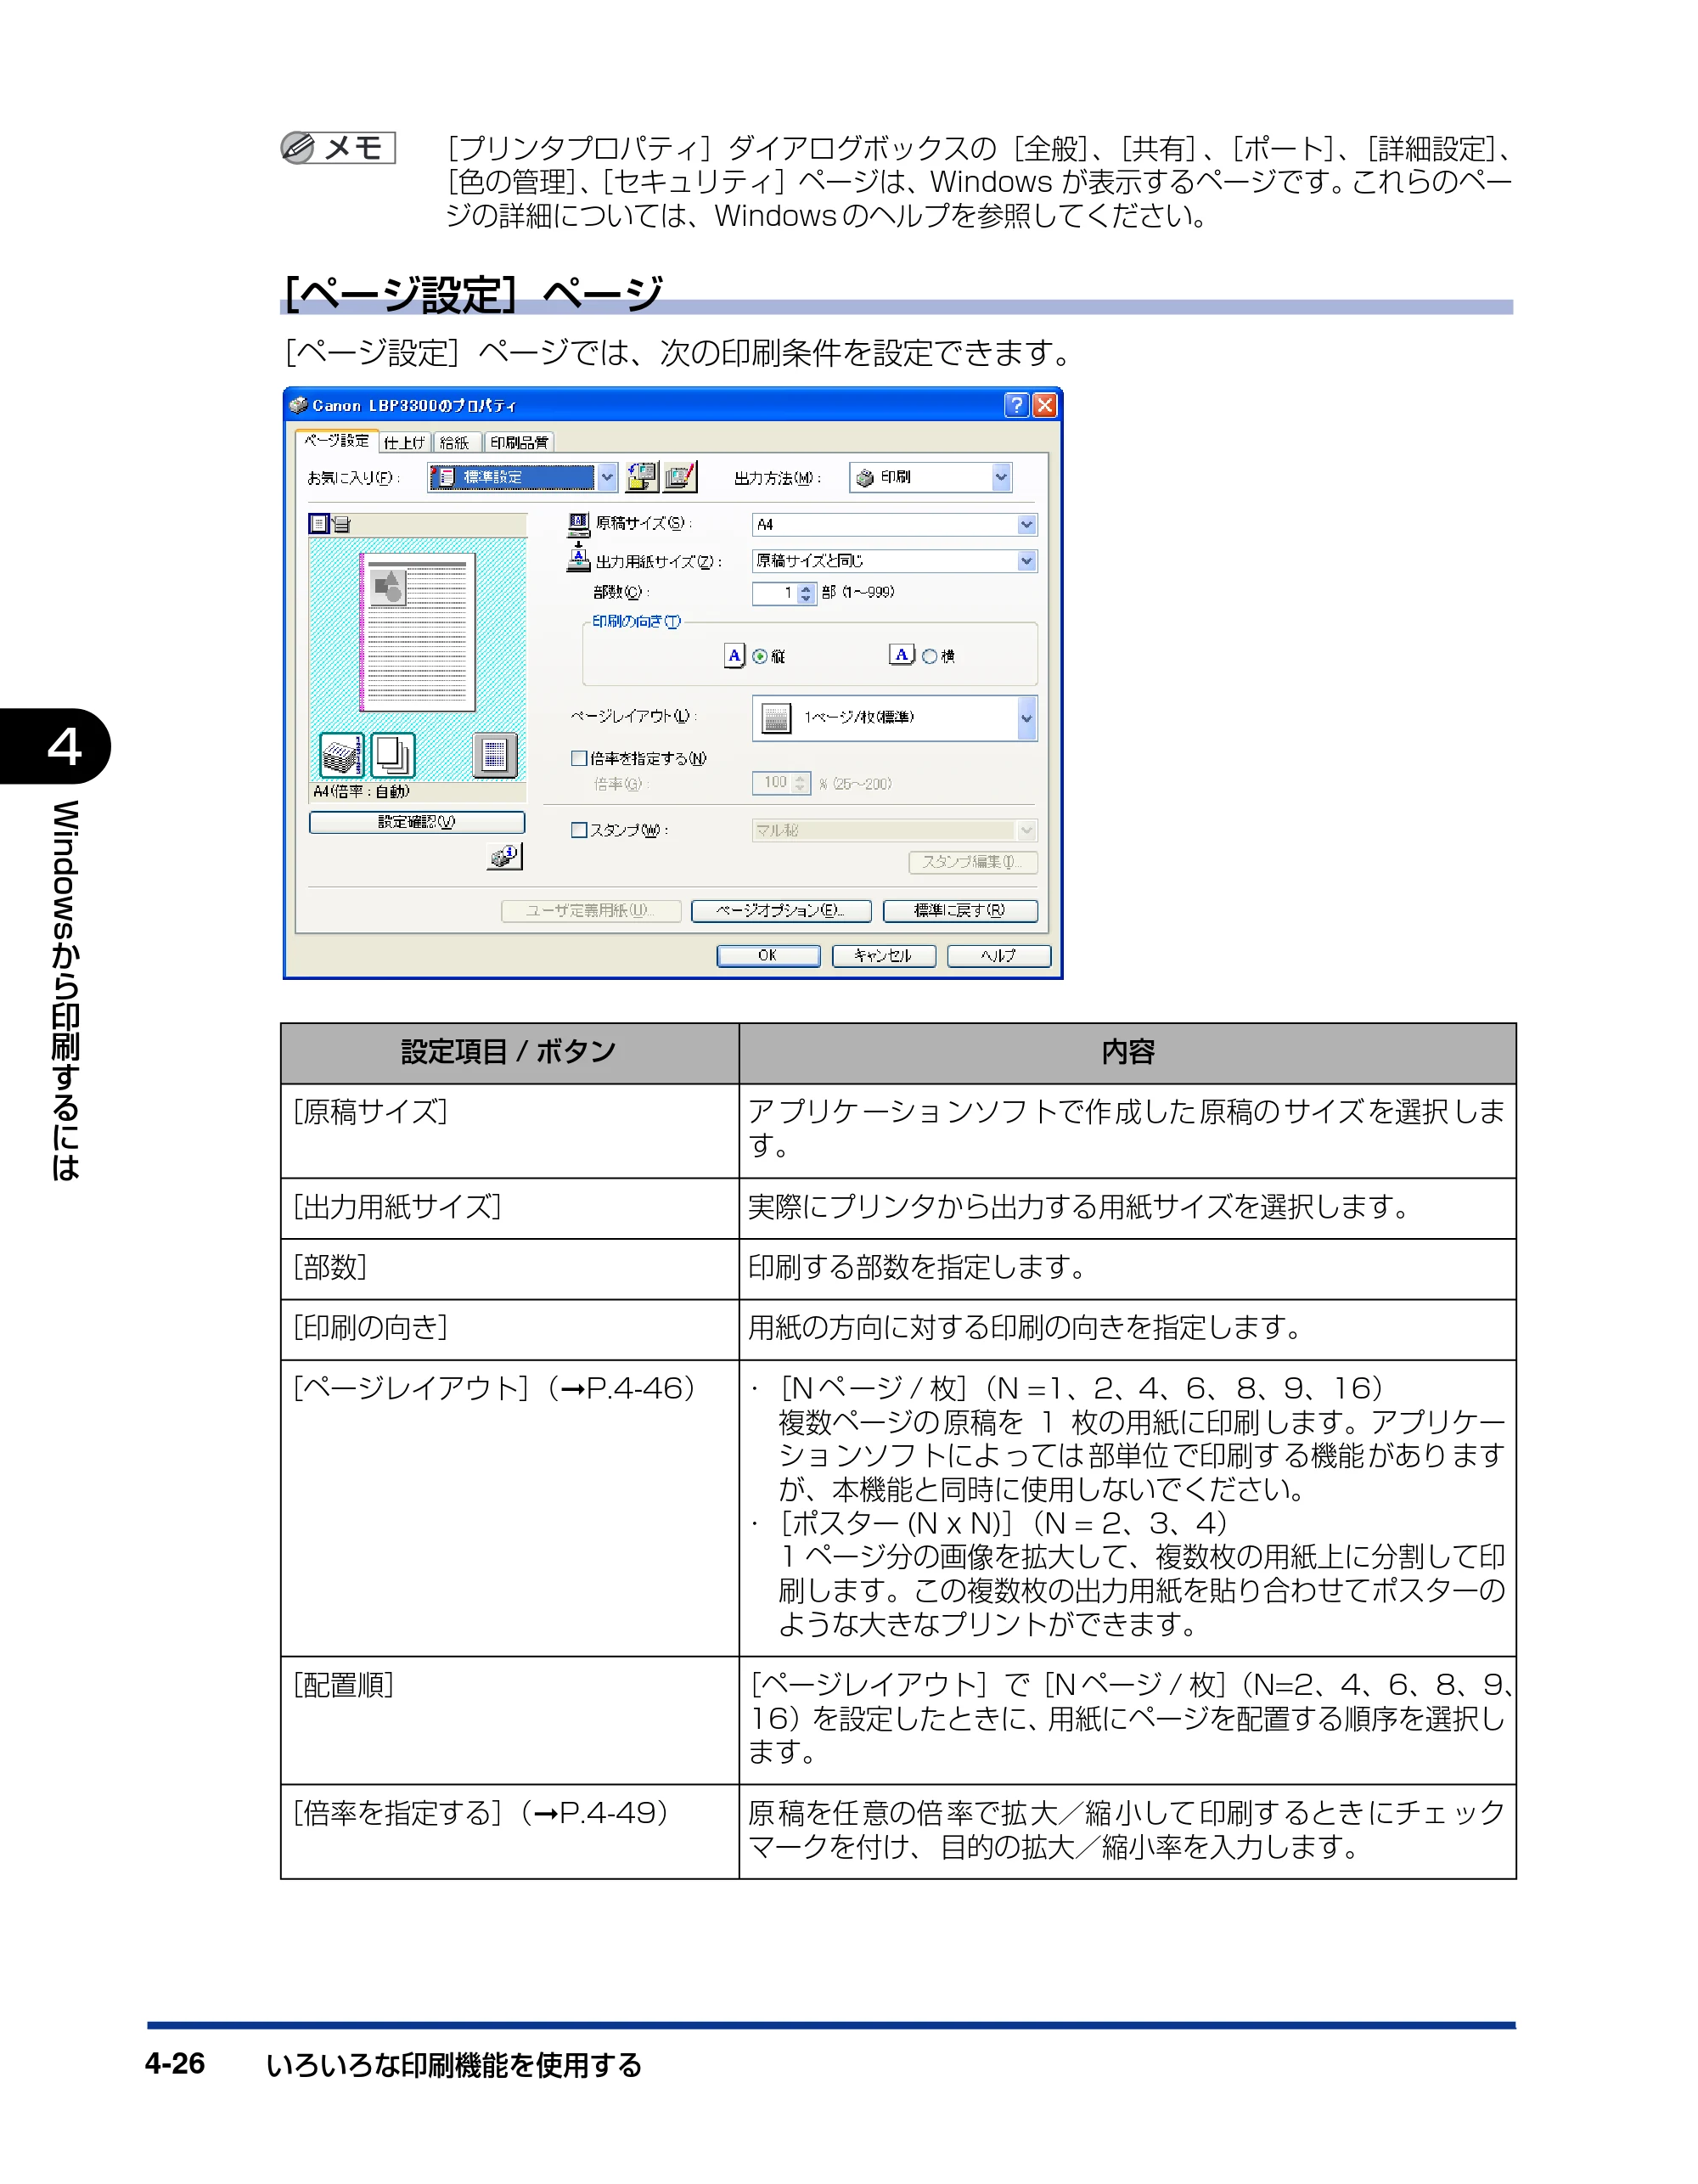The width and height of the screenshot is (1698, 2184).
Task: Enable the 倍率を指定する checkbox
Action: pos(579,759)
